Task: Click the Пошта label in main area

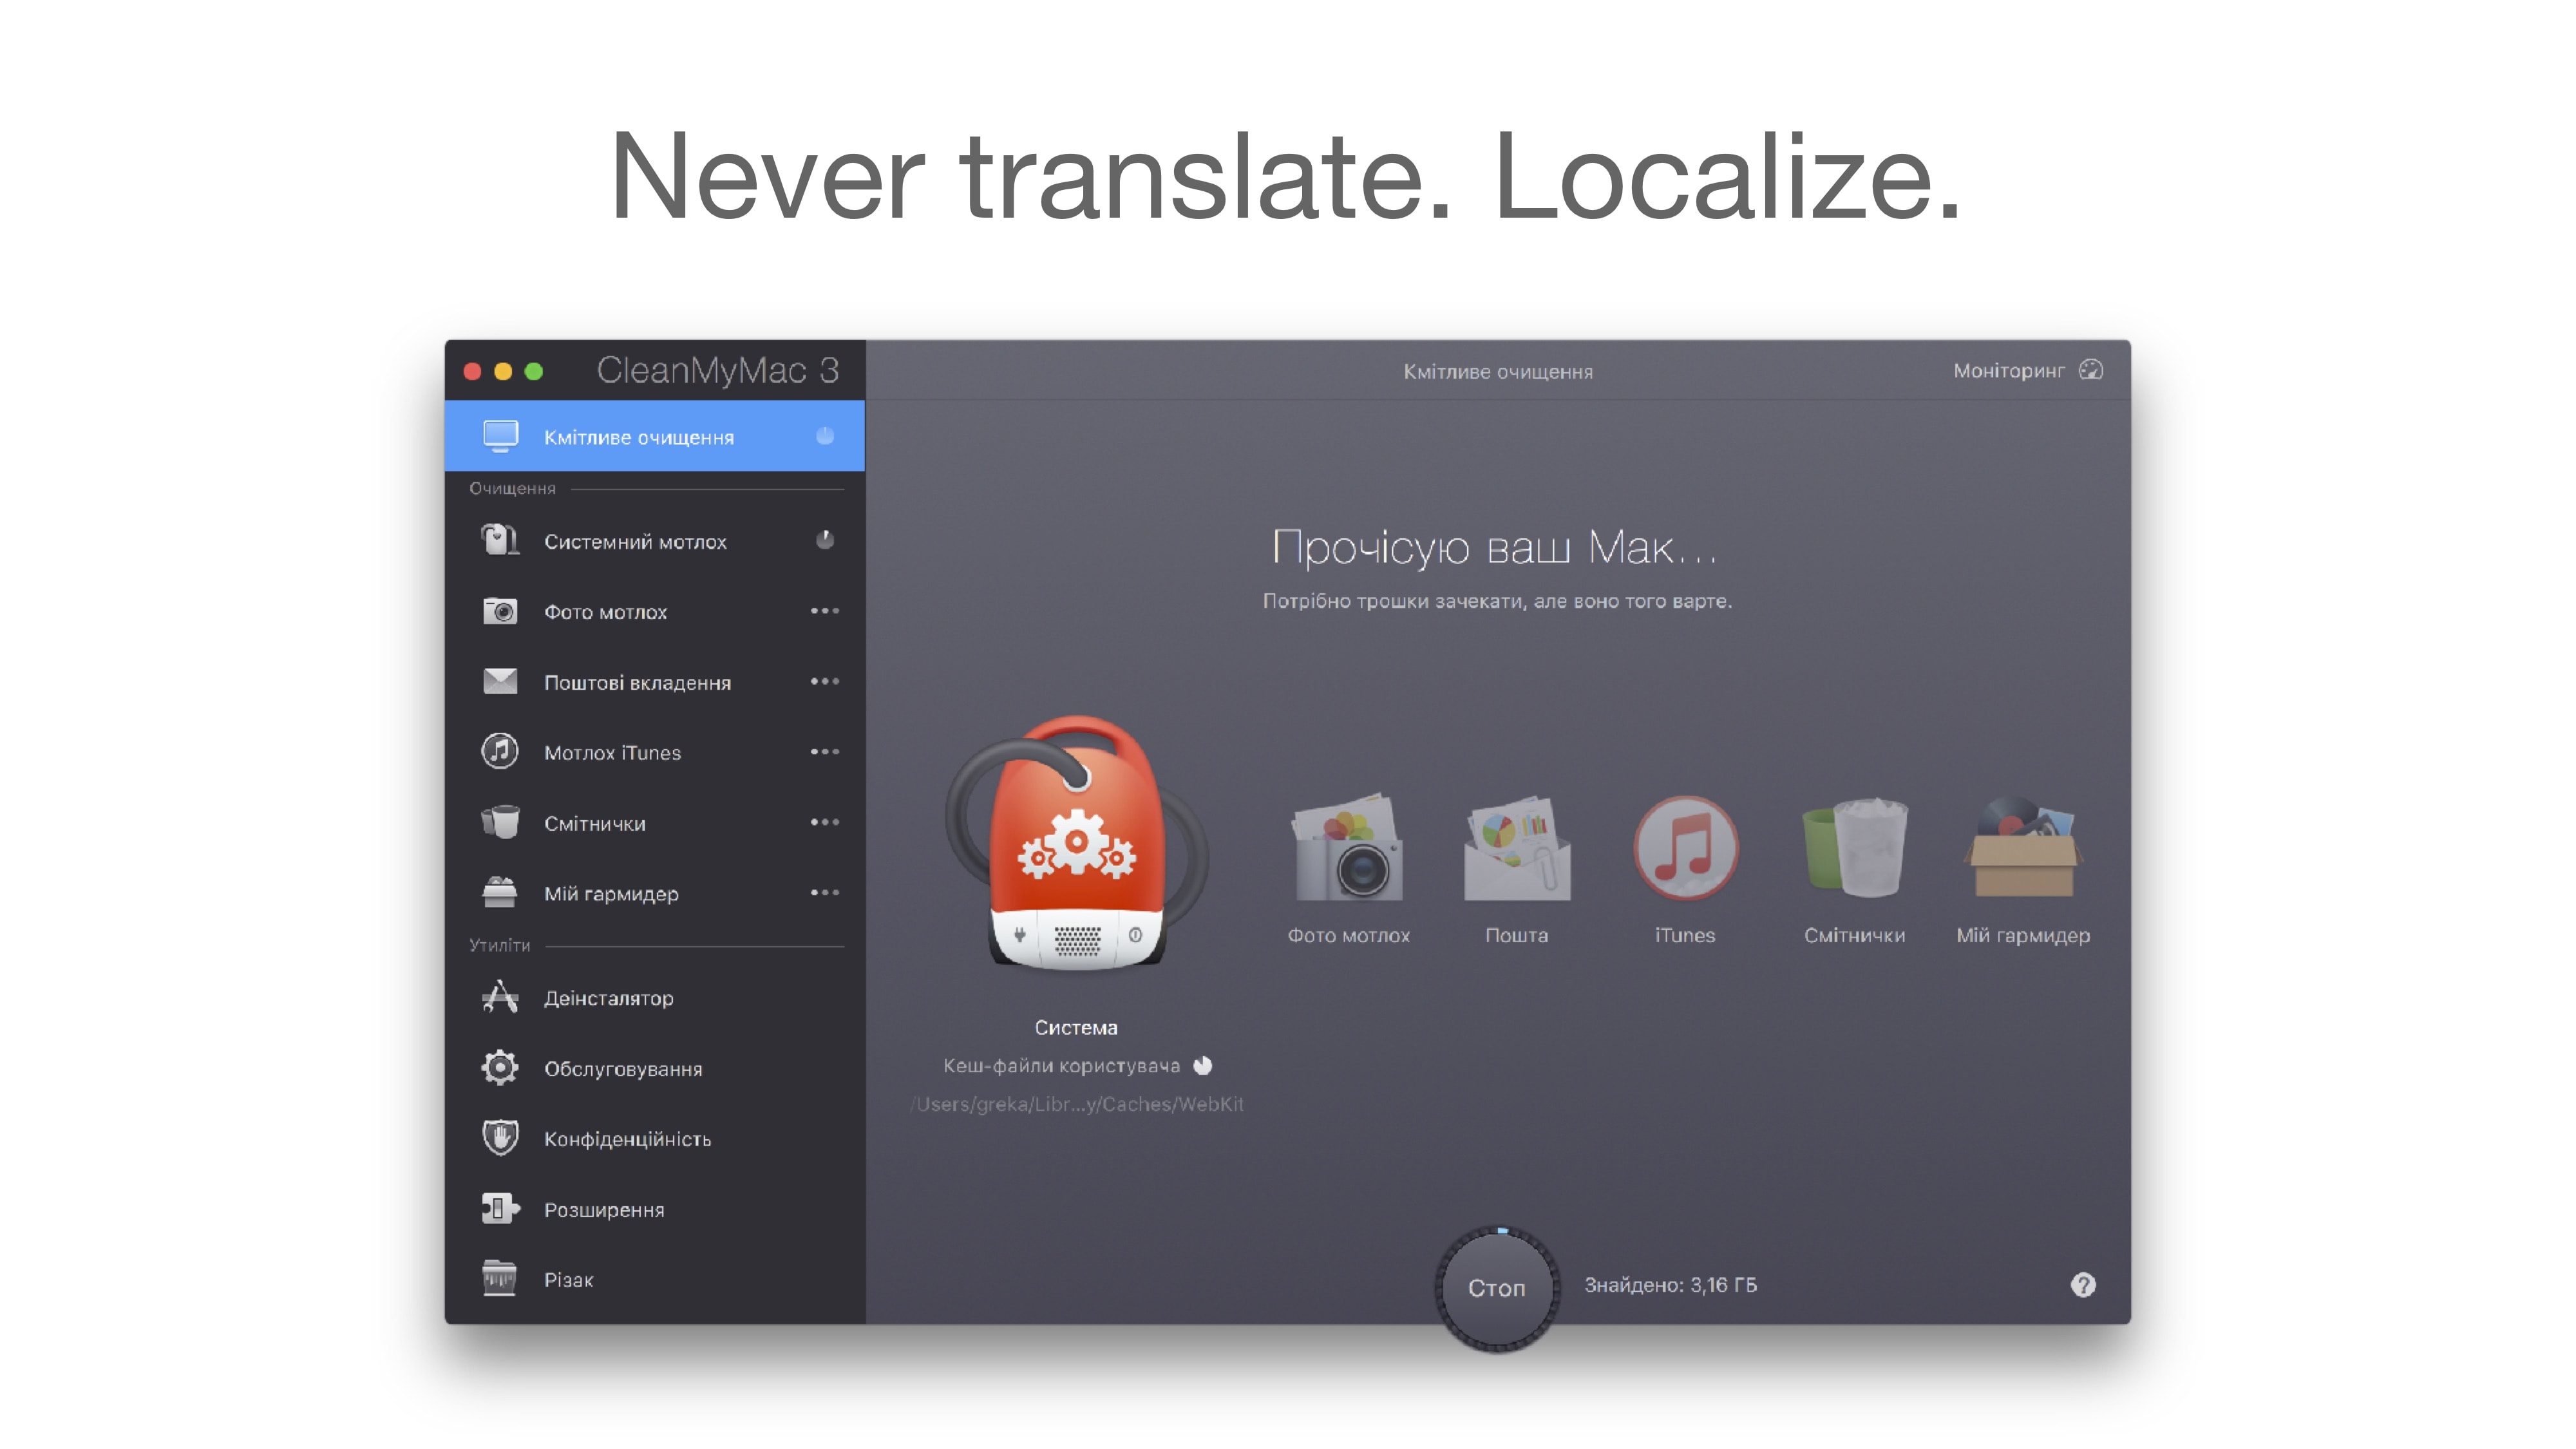Action: (x=1516, y=935)
